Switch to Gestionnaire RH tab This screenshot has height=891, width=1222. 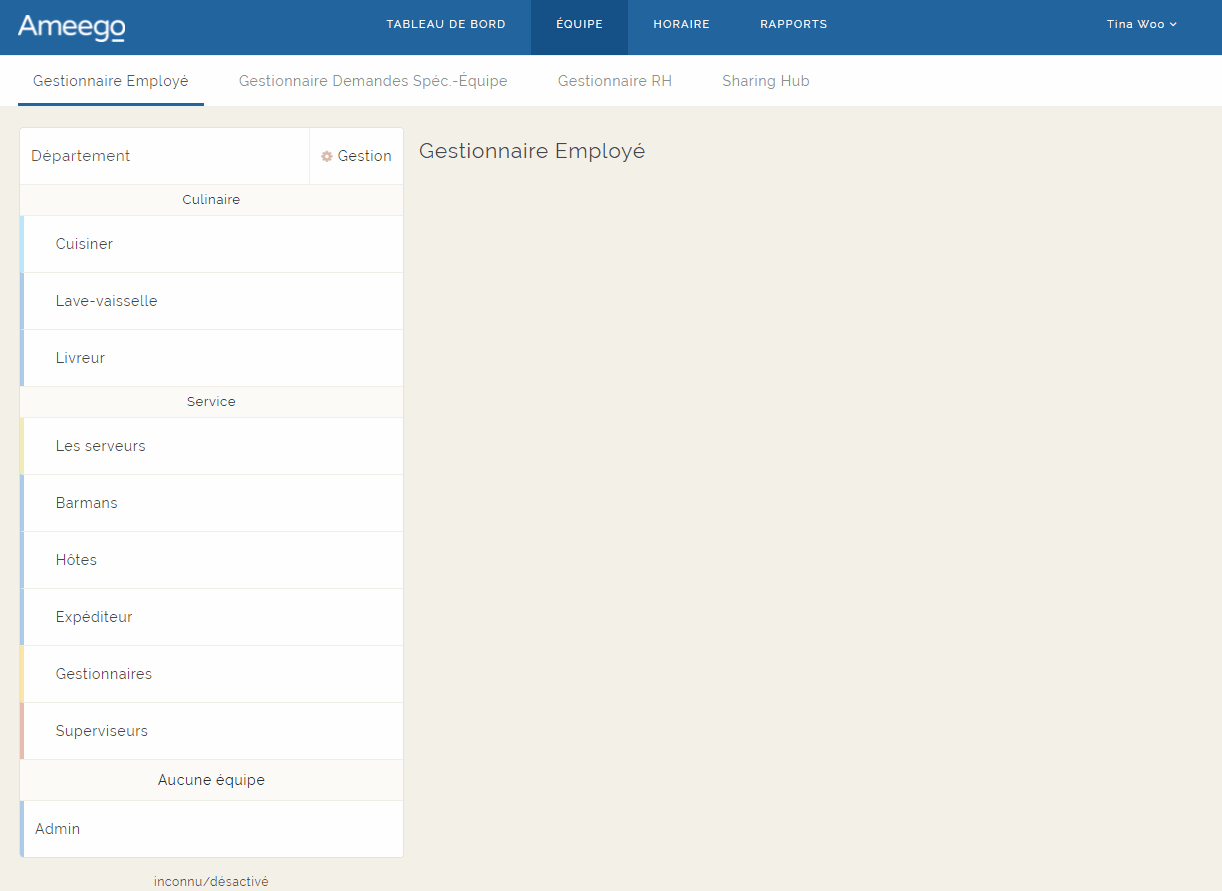pyautogui.click(x=615, y=81)
